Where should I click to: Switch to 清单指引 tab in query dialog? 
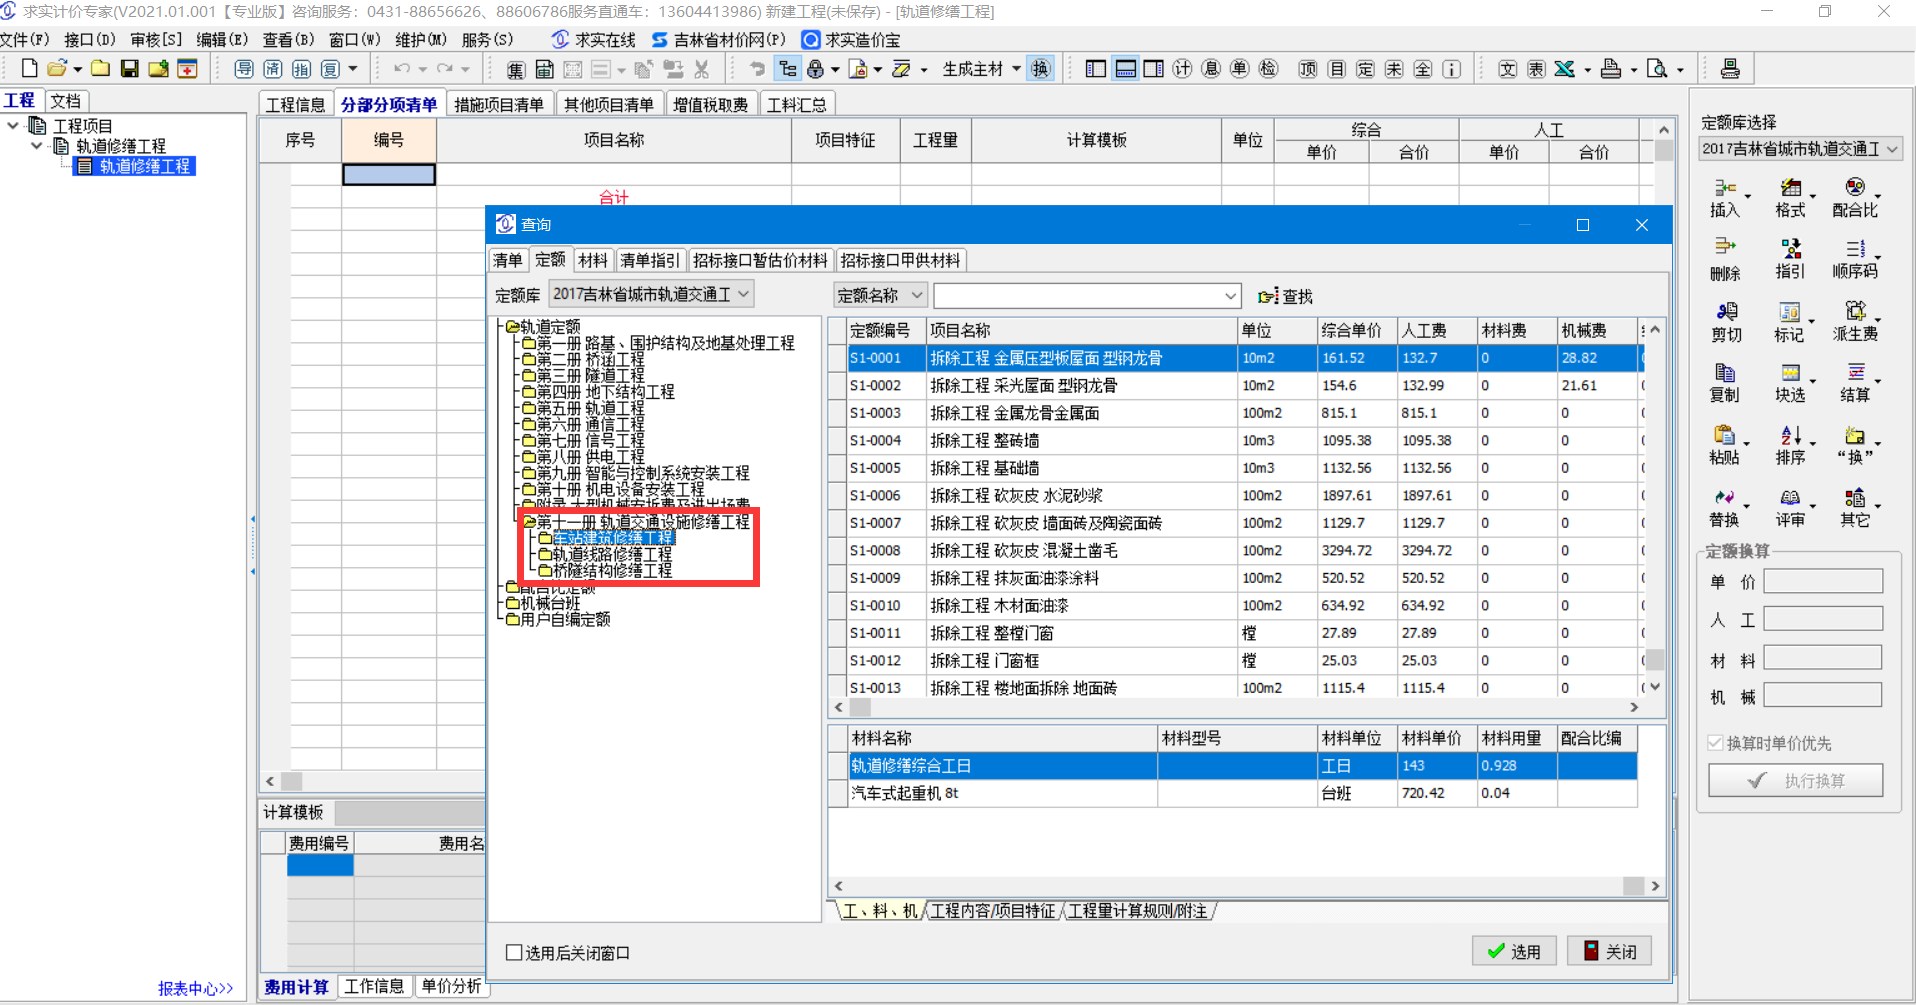(x=649, y=260)
